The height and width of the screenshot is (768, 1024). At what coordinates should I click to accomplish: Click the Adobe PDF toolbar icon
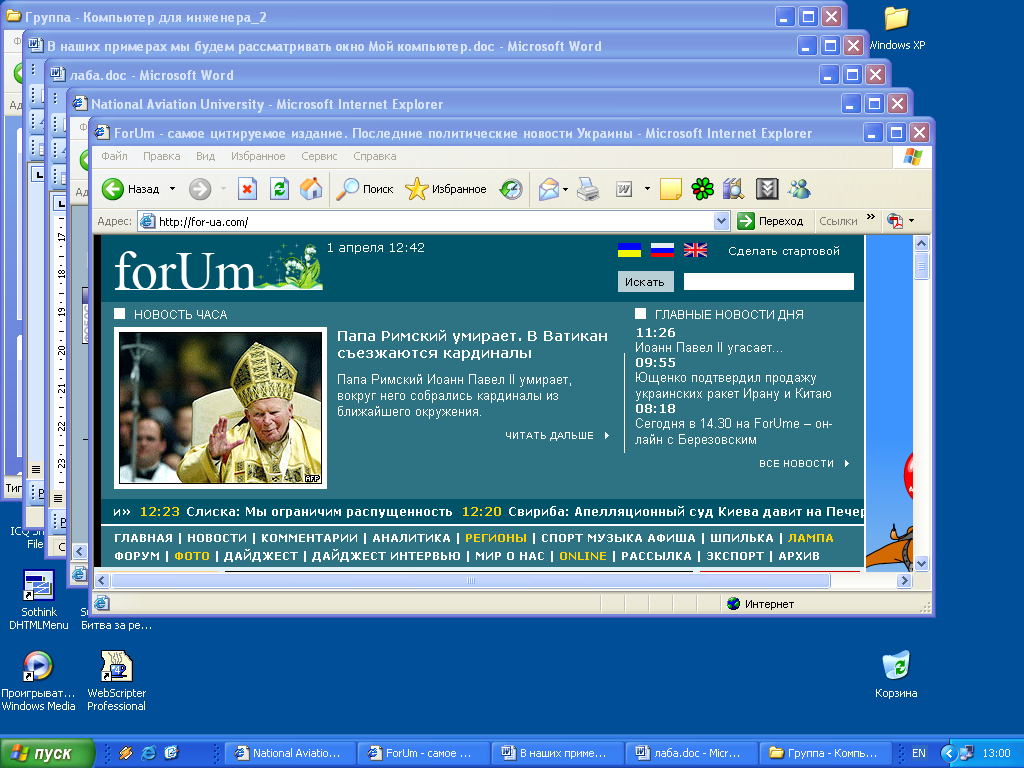point(895,221)
